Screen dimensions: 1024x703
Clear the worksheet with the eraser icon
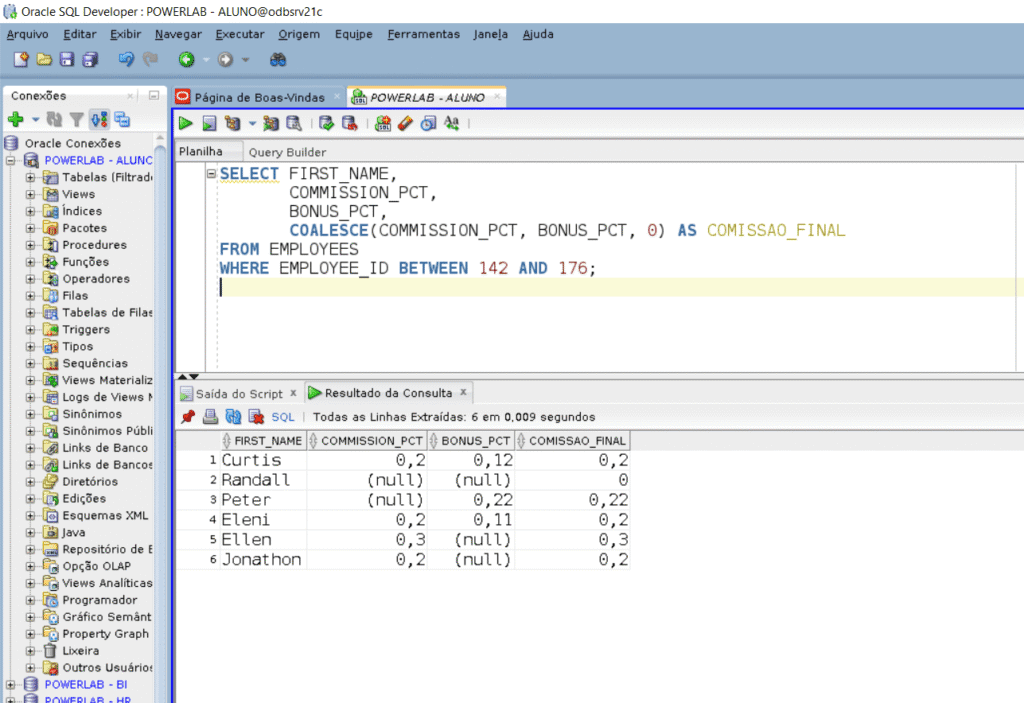(x=405, y=124)
